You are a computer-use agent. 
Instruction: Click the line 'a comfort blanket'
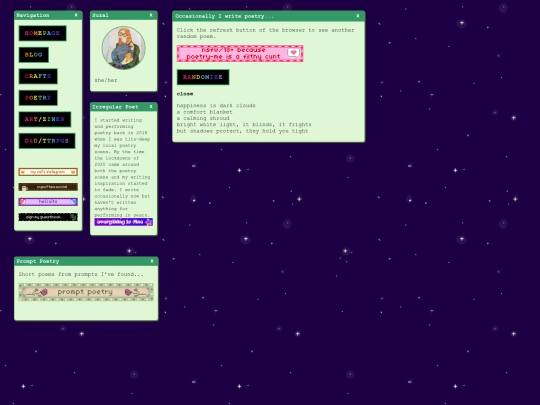tap(205, 112)
